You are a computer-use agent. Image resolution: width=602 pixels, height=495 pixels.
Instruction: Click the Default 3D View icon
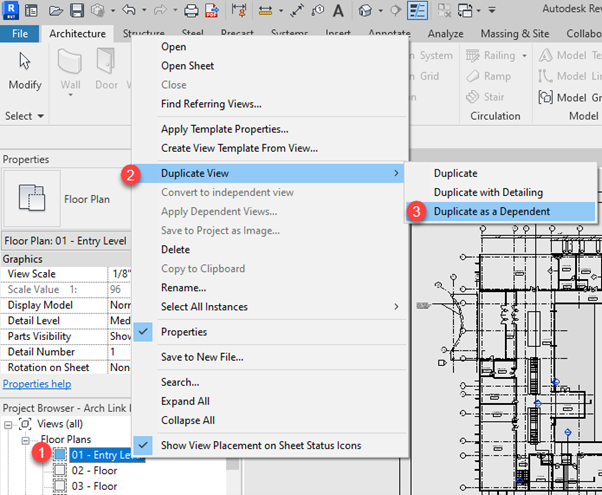[365, 11]
